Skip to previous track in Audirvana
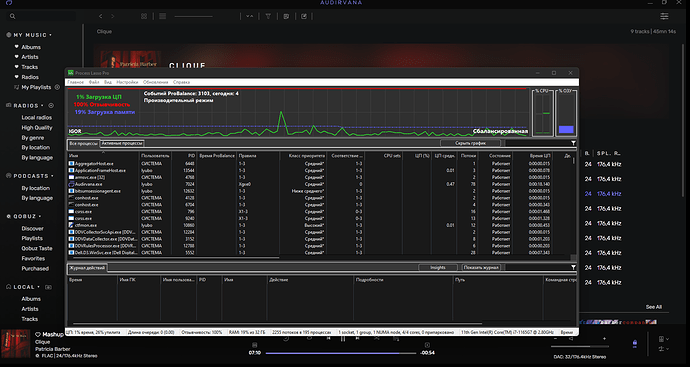The width and height of the screenshot is (690, 367). click(328, 338)
